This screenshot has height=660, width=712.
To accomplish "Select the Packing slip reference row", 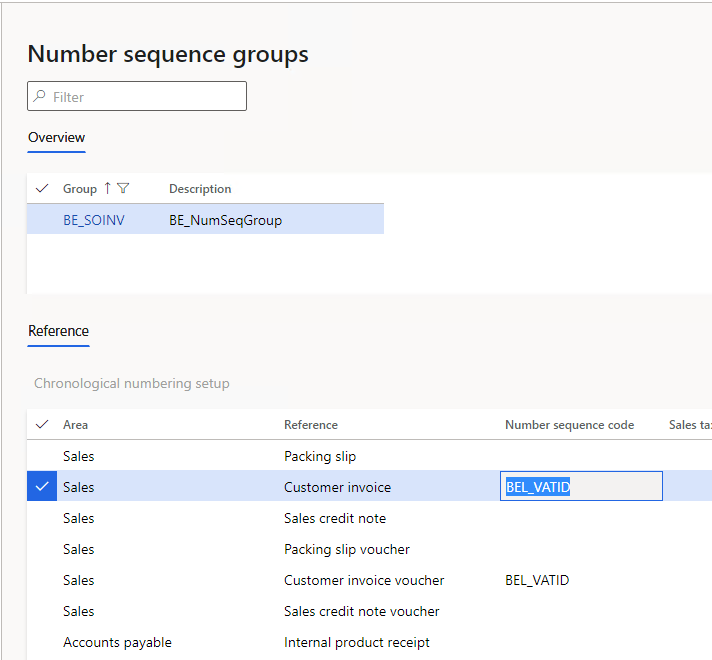I will click(x=320, y=456).
